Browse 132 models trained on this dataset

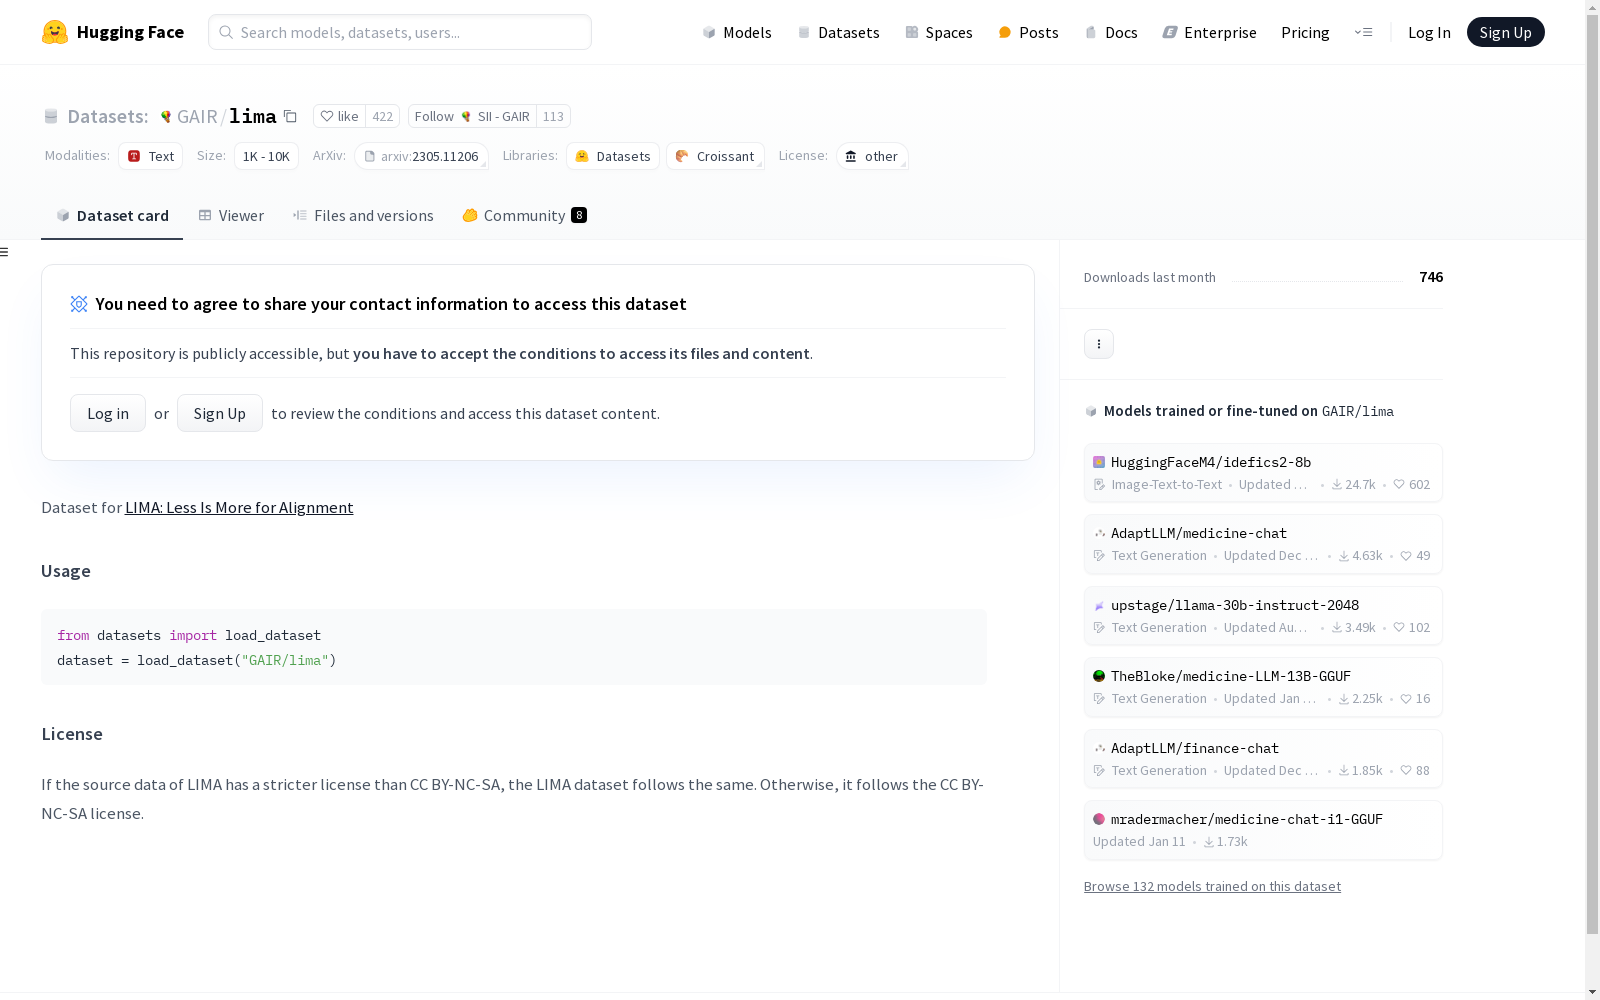[1212, 886]
